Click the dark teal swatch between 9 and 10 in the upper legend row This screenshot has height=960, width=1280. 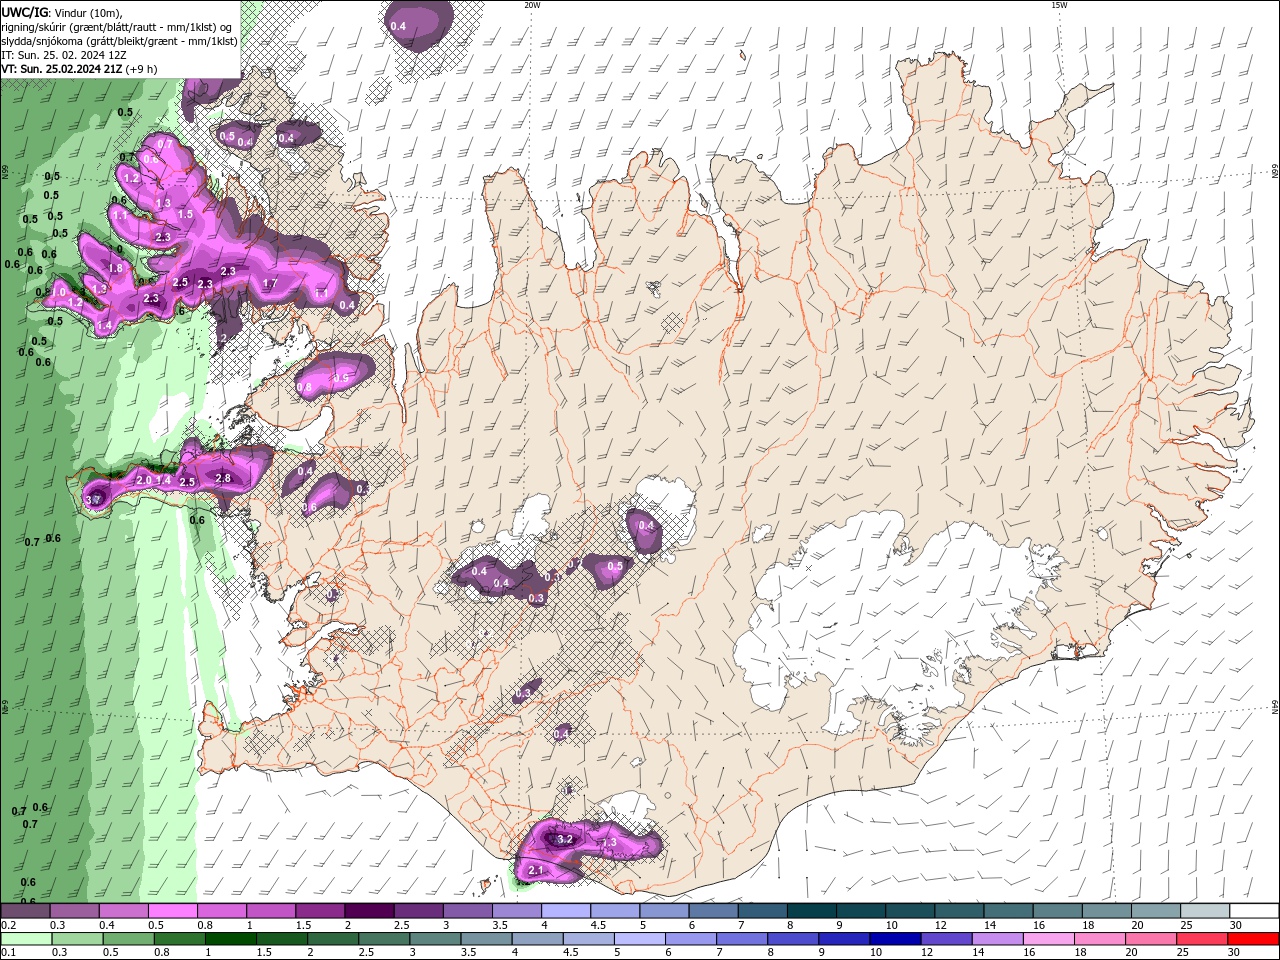click(862, 911)
